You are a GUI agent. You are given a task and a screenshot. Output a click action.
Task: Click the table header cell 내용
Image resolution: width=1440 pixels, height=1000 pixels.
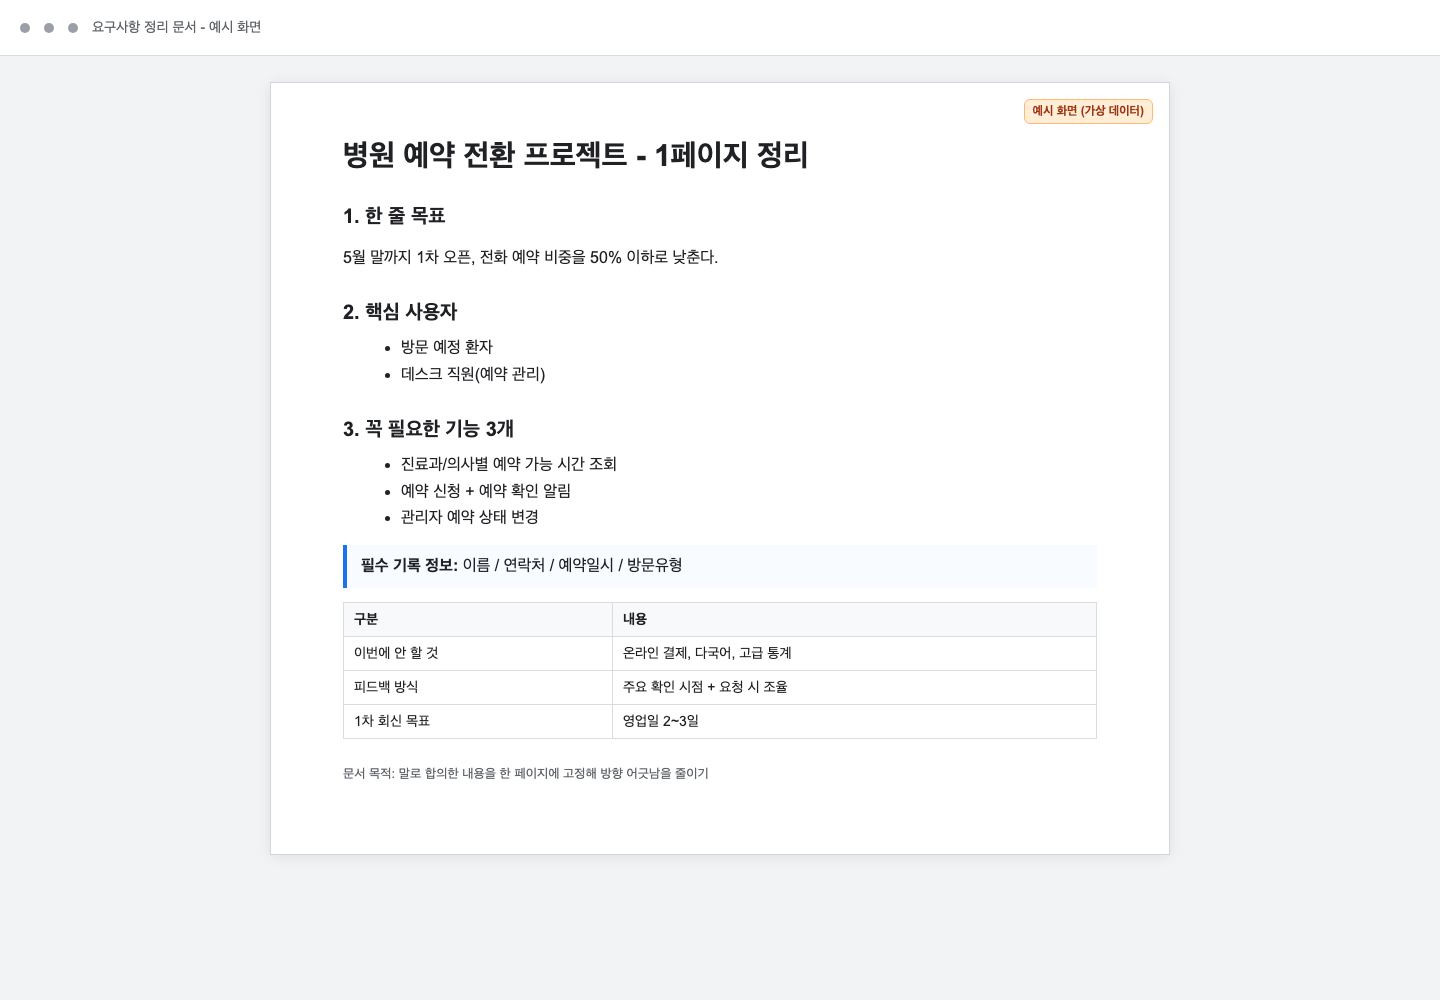click(634, 619)
